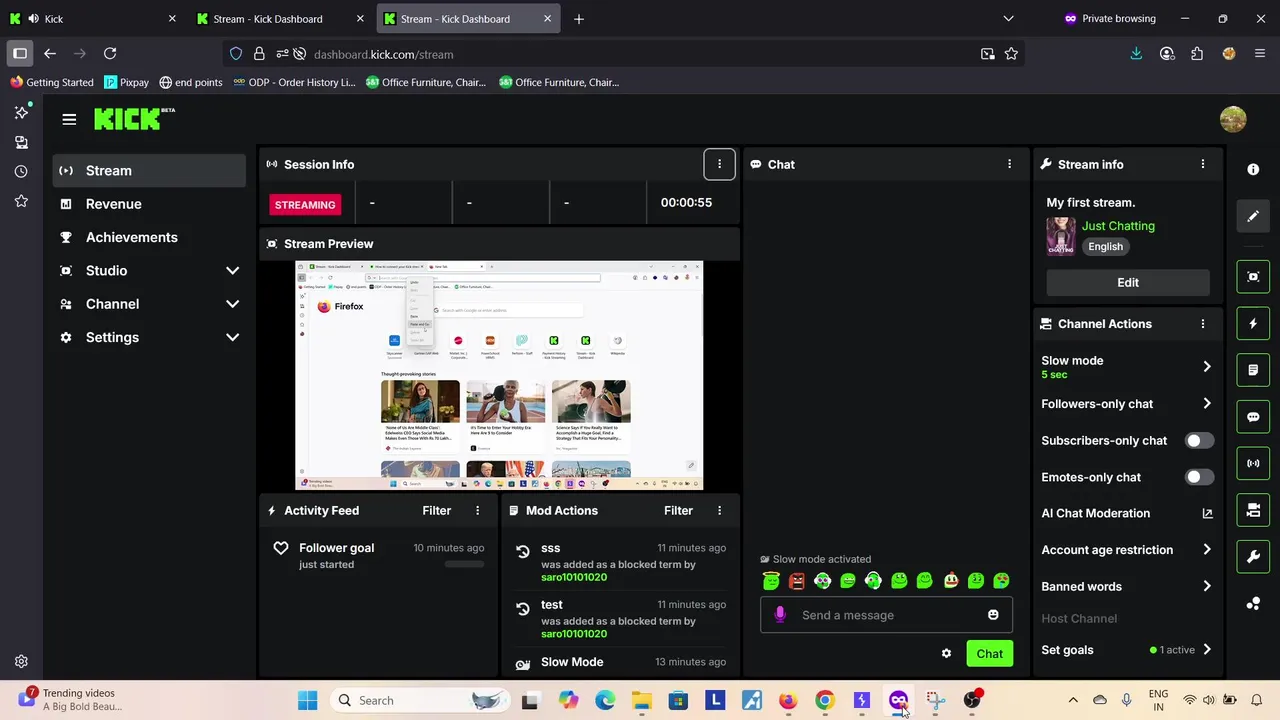Expand the Channel menu chevron
1280x720 pixels.
[232, 304]
